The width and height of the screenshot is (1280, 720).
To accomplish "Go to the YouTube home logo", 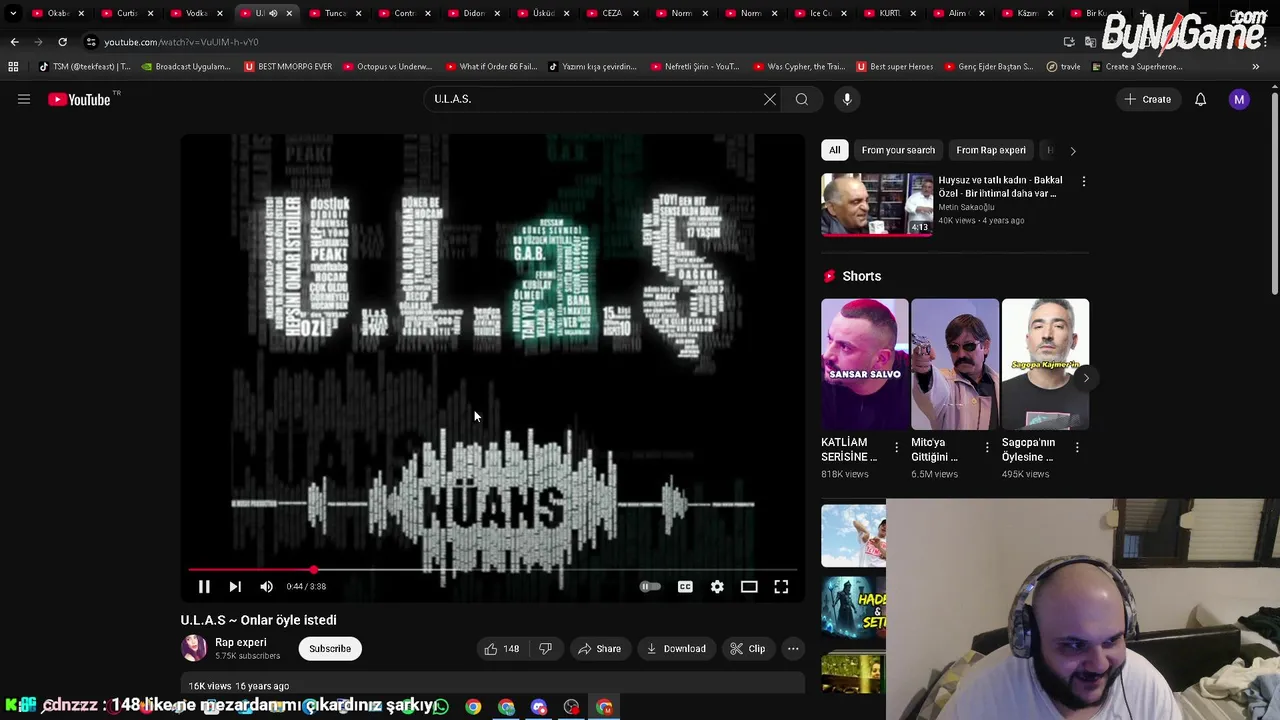I will [79, 99].
